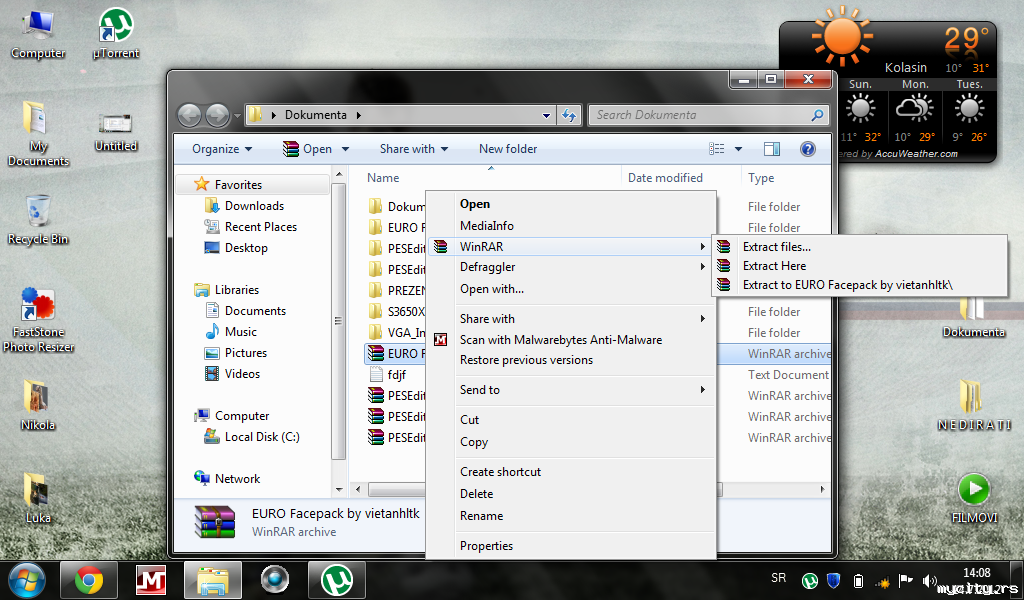Toggle the preview pane icon
1024x600 pixels.
[x=771, y=149]
